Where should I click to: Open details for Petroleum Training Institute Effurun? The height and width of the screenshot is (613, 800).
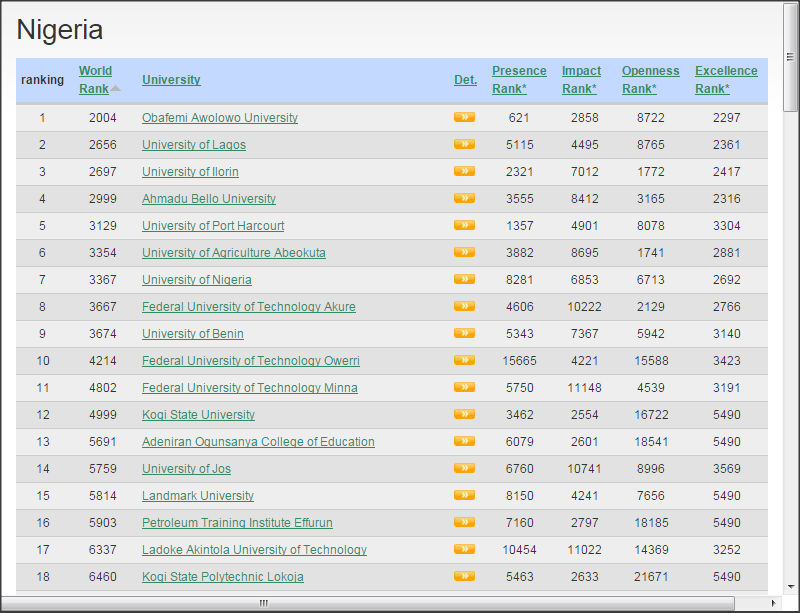point(463,522)
